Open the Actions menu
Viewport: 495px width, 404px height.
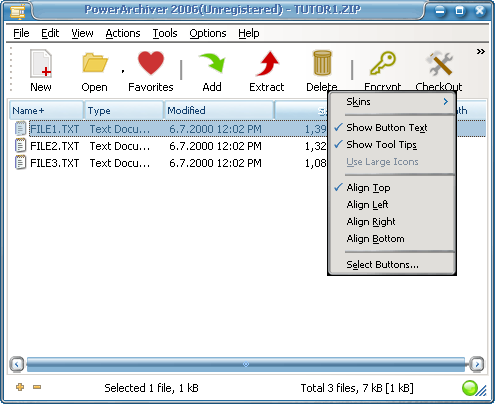pyautogui.click(x=123, y=33)
